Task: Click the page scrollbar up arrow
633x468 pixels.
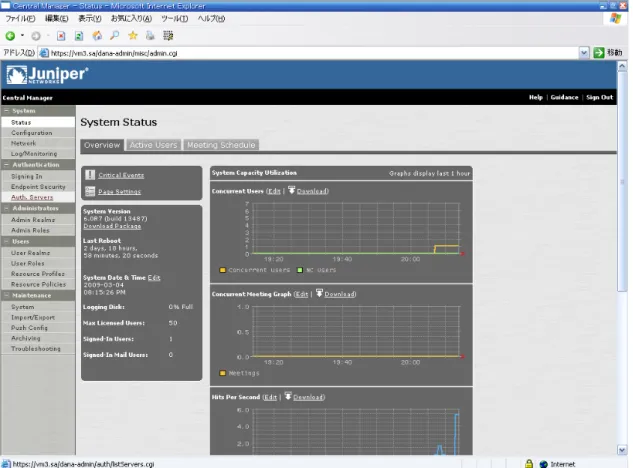Action: [622, 65]
